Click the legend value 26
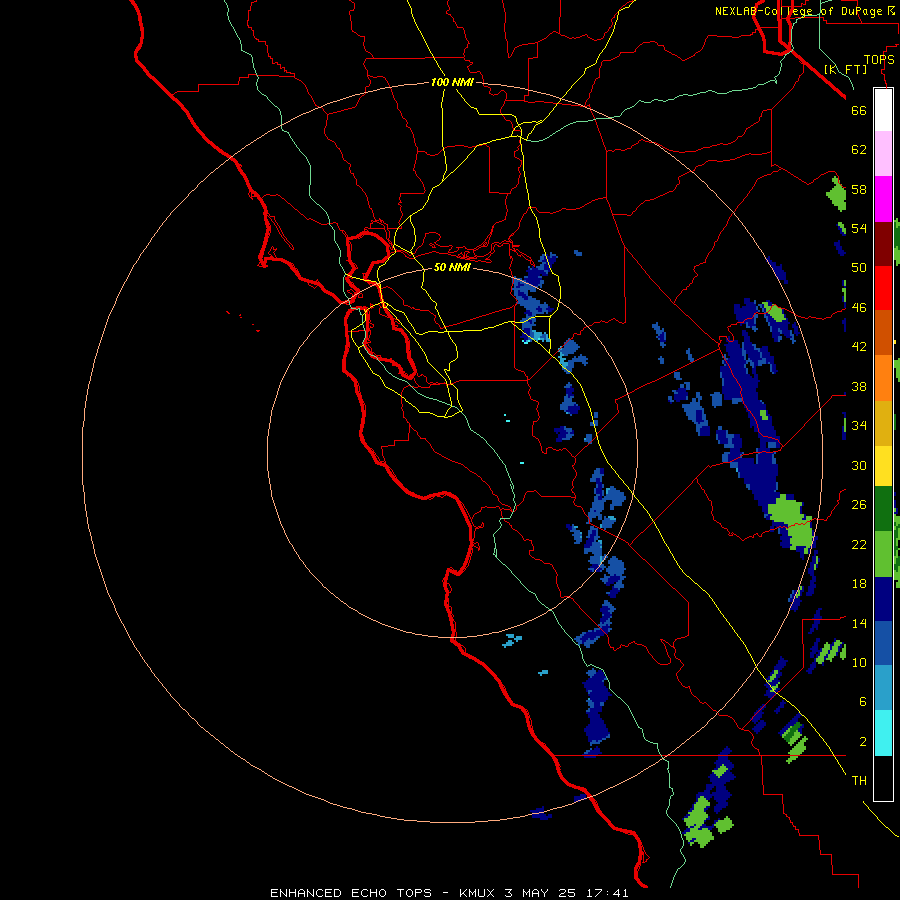 coord(859,505)
